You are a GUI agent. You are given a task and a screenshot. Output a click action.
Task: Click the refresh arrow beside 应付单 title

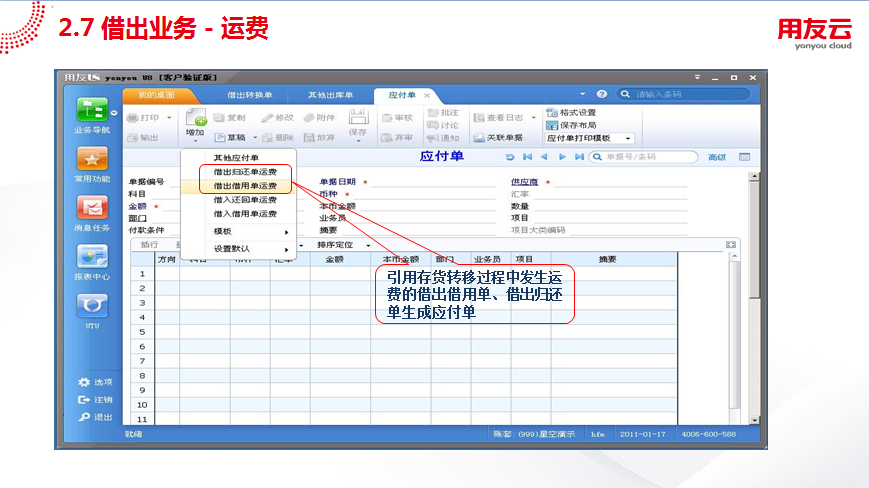(510, 157)
